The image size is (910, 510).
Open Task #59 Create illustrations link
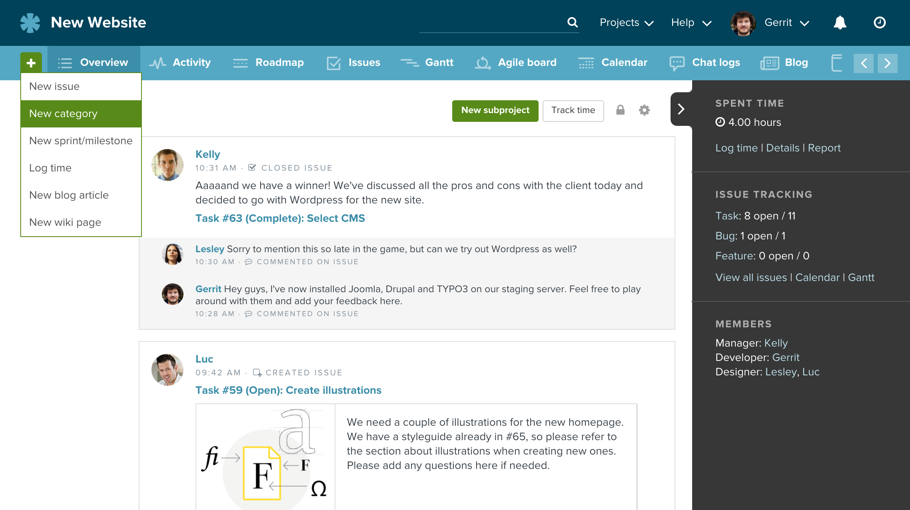click(x=288, y=390)
